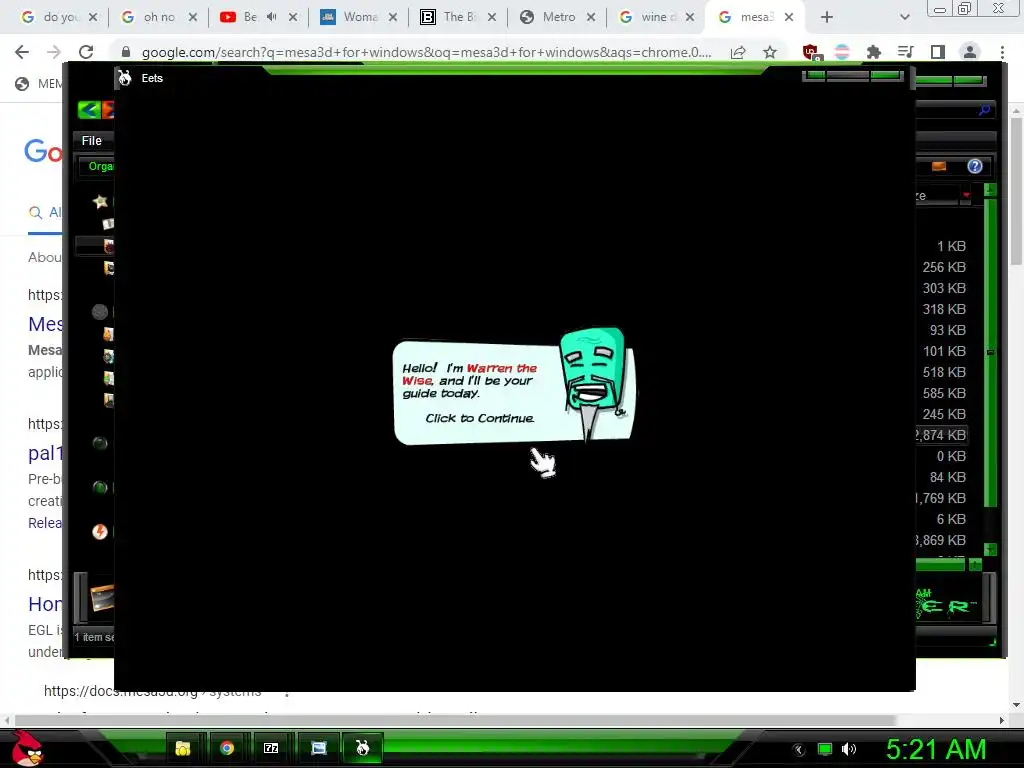Click Explorer preview pane icon
Image resolution: width=1024 pixels, height=768 pixels.
click(x=939, y=166)
